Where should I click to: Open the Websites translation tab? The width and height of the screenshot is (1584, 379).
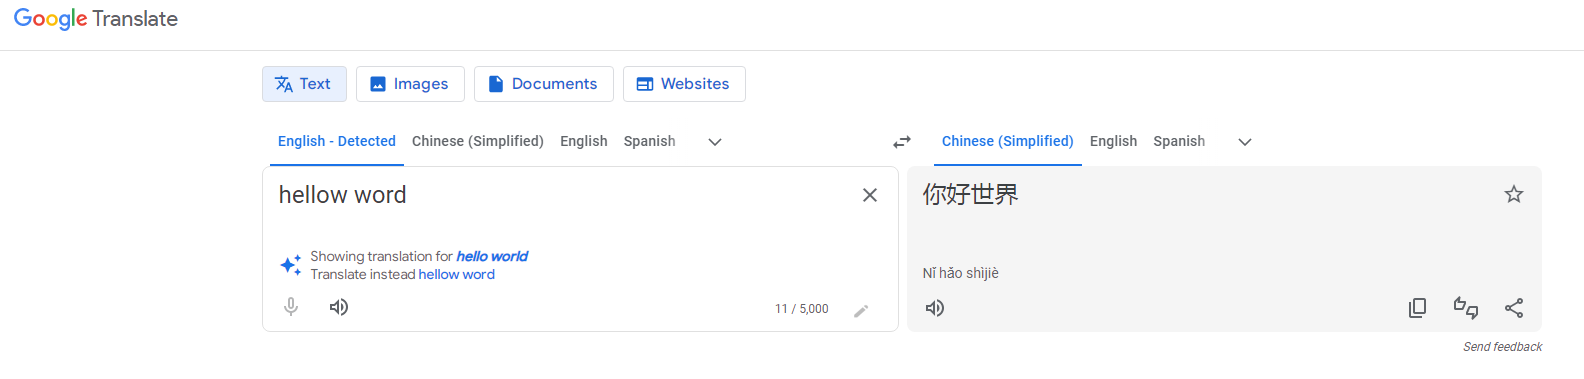(684, 84)
